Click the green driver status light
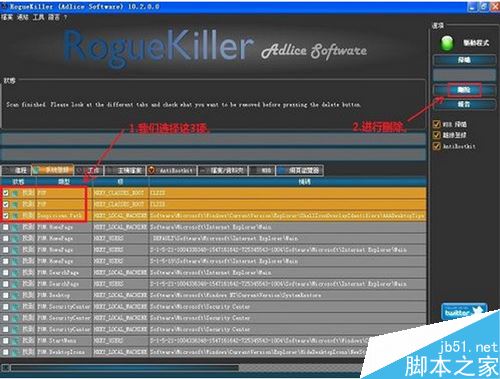This screenshot has width=500, height=379. click(447, 43)
